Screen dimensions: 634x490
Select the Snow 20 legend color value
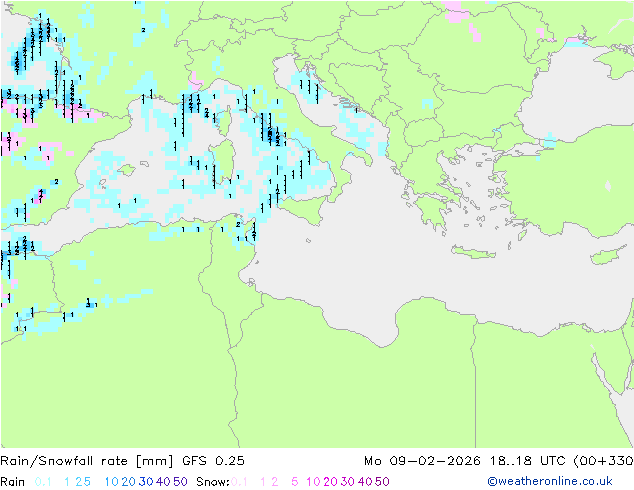pyautogui.click(x=330, y=482)
